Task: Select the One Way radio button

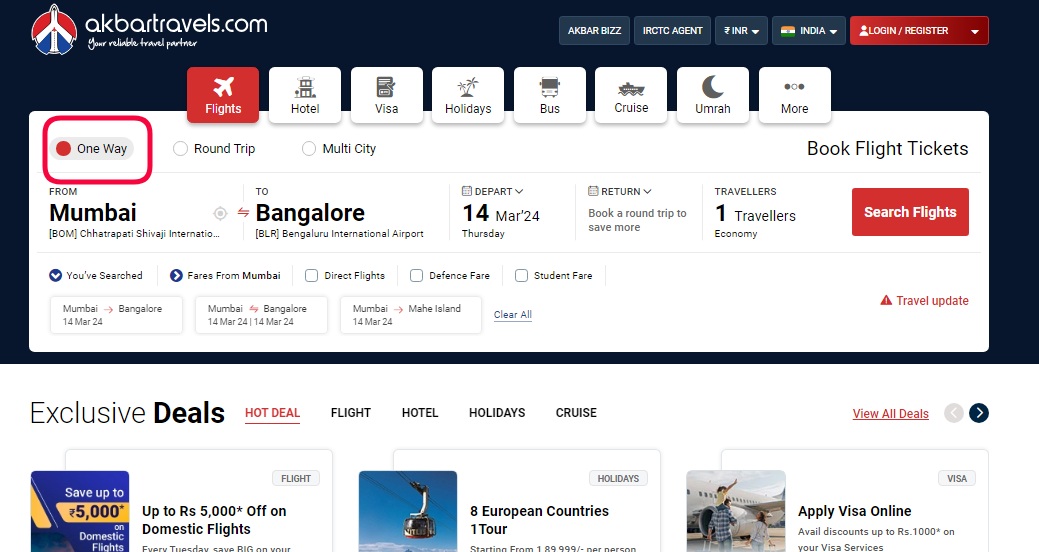Action: pyautogui.click(x=64, y=148)
